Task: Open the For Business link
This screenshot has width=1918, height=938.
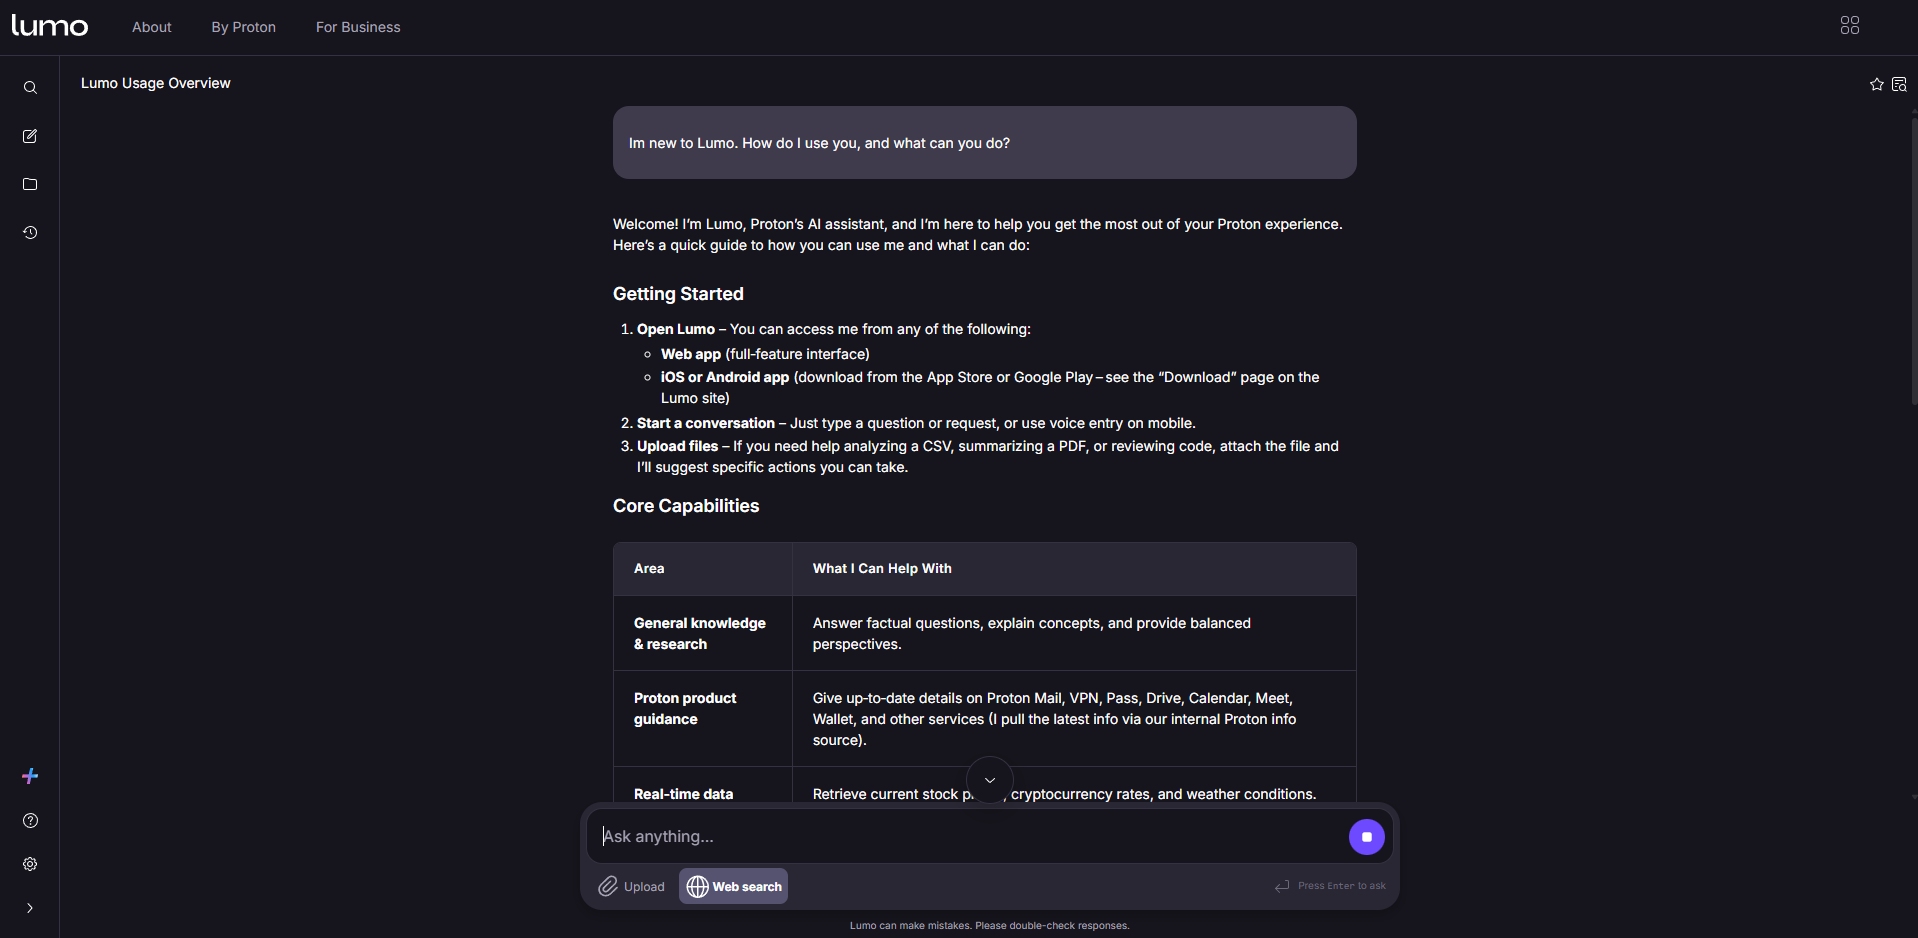Action: pos(358,27)
